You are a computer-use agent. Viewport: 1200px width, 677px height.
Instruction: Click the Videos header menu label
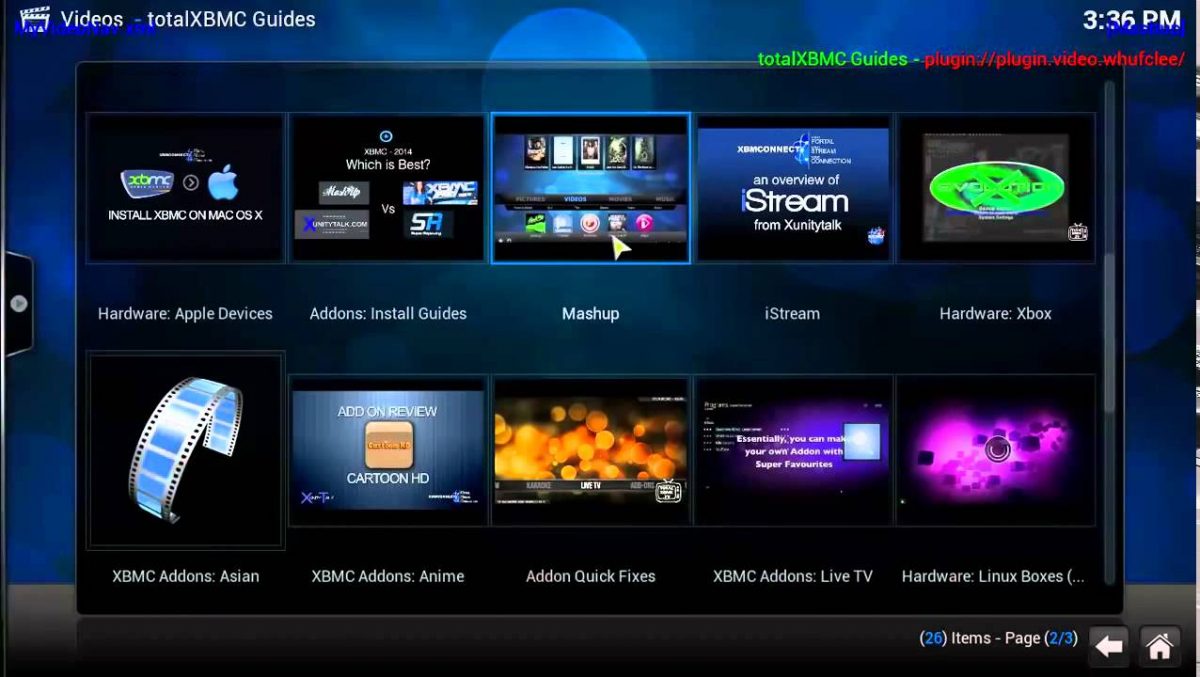tap(90, 18)
